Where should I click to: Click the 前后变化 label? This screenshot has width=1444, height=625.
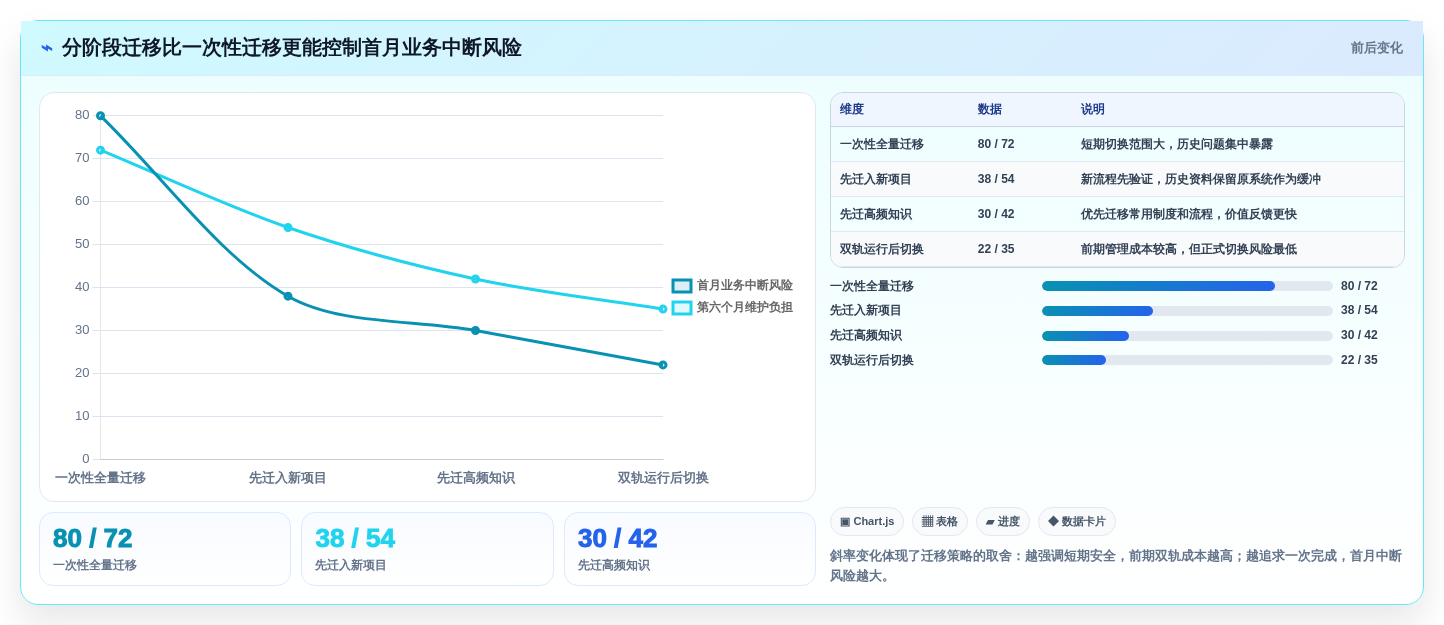(x=1376, y=48)
